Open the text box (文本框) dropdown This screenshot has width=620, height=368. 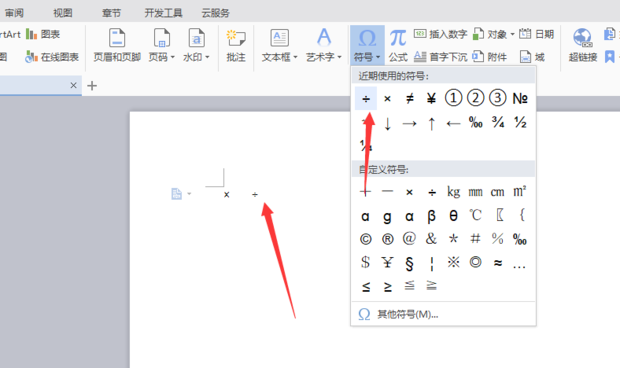click(x=280, y=46)
